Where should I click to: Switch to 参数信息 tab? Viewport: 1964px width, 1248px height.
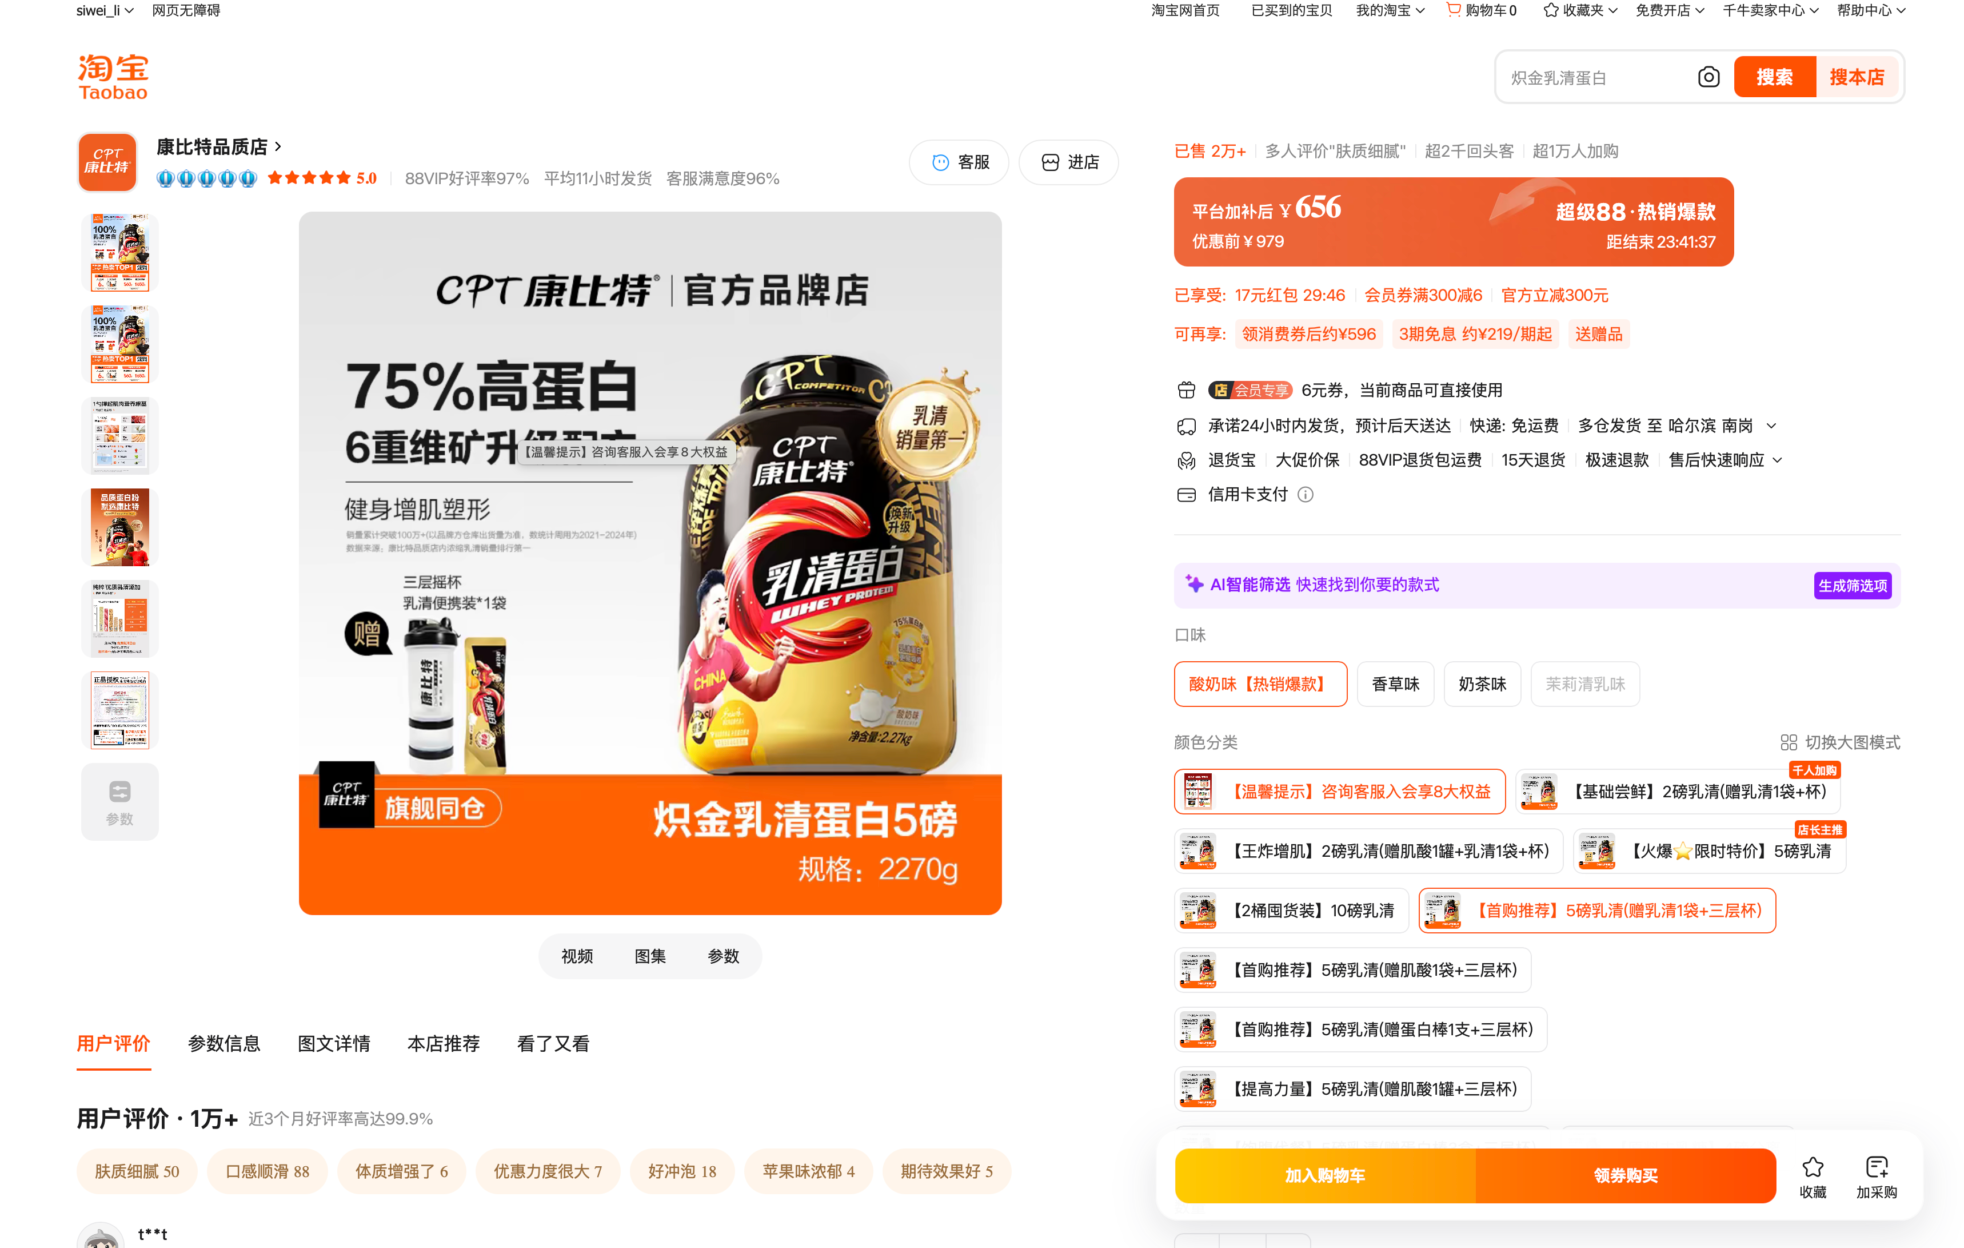[224, 1043]
